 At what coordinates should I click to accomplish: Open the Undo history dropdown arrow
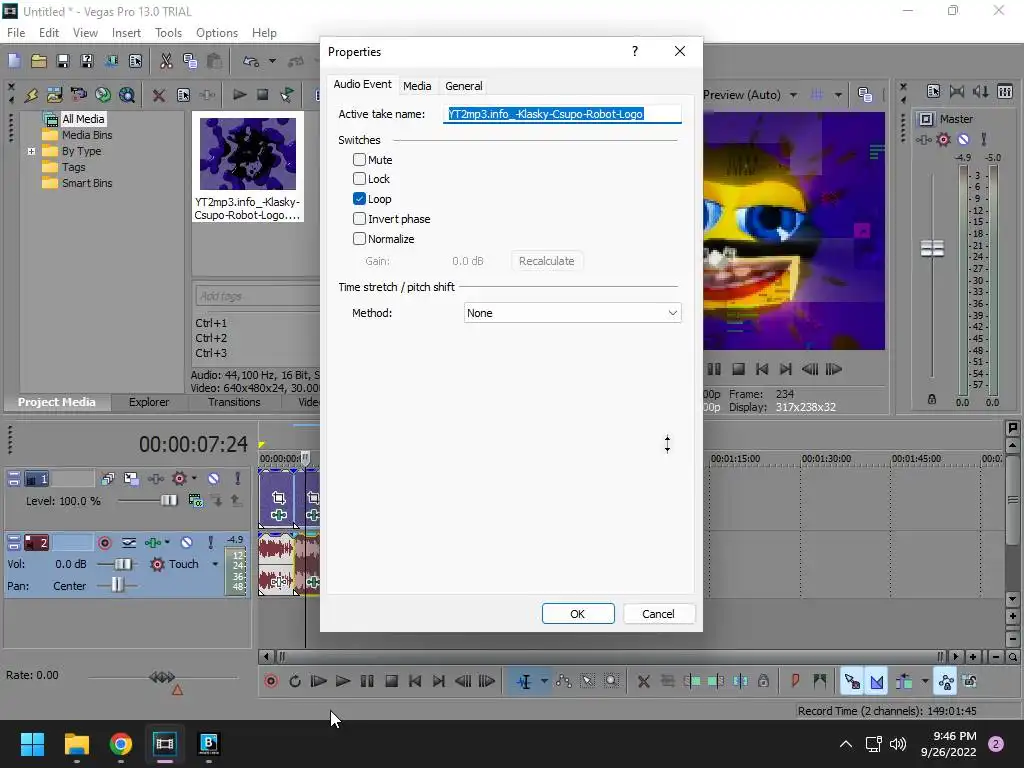tap(272, 61)
